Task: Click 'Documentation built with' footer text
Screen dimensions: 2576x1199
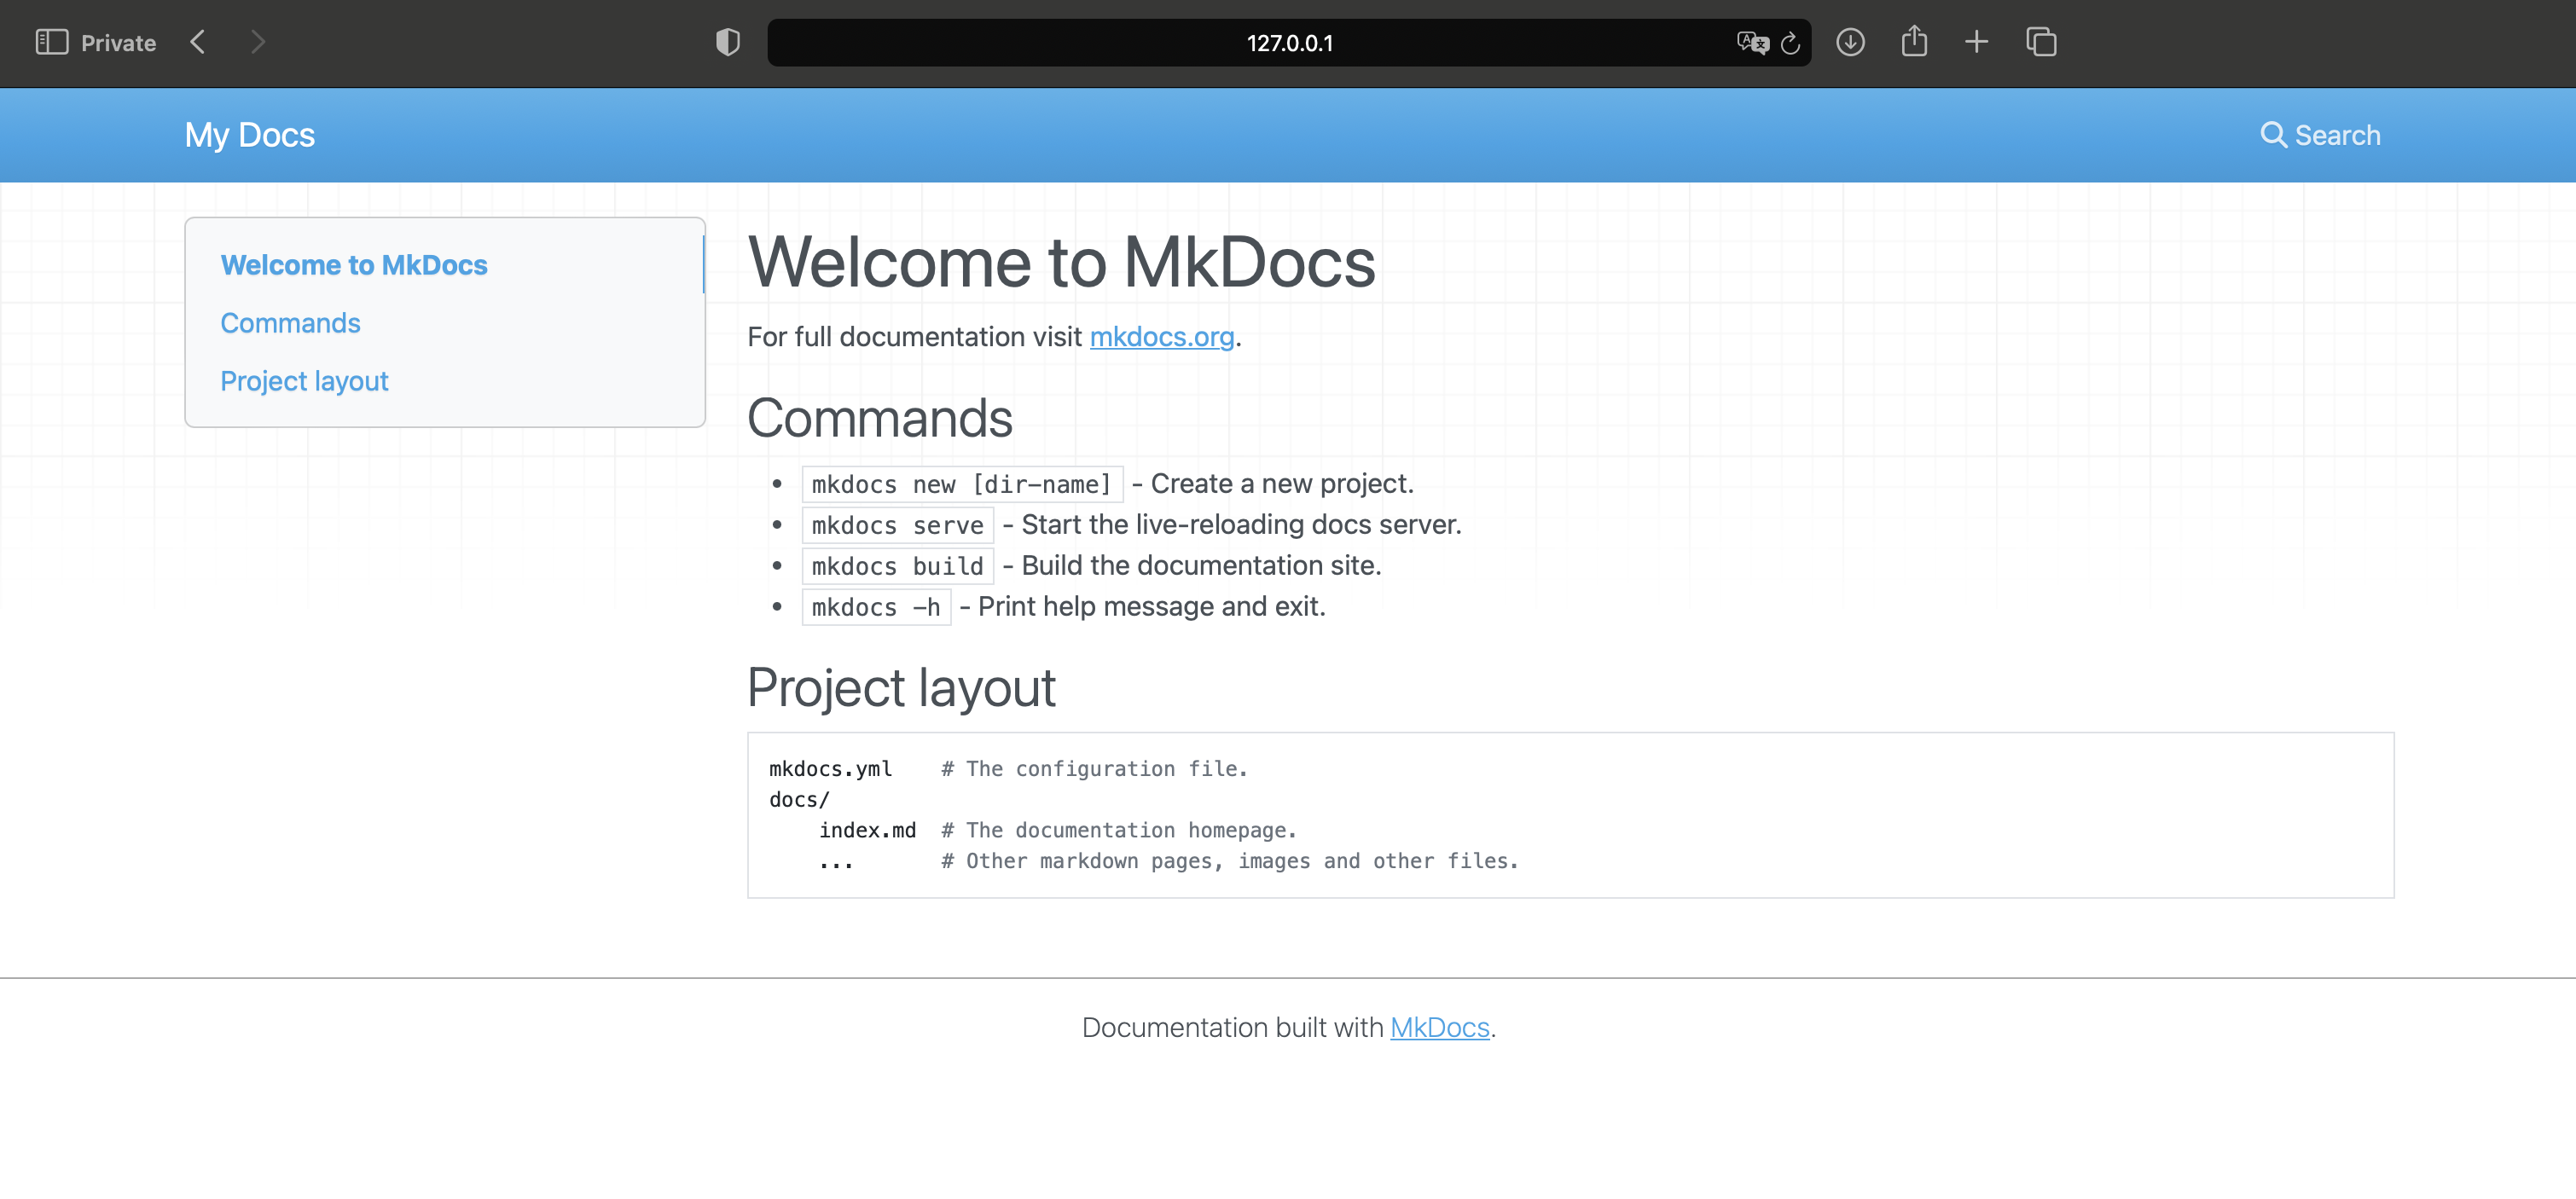Action: click(1232, 1028)
